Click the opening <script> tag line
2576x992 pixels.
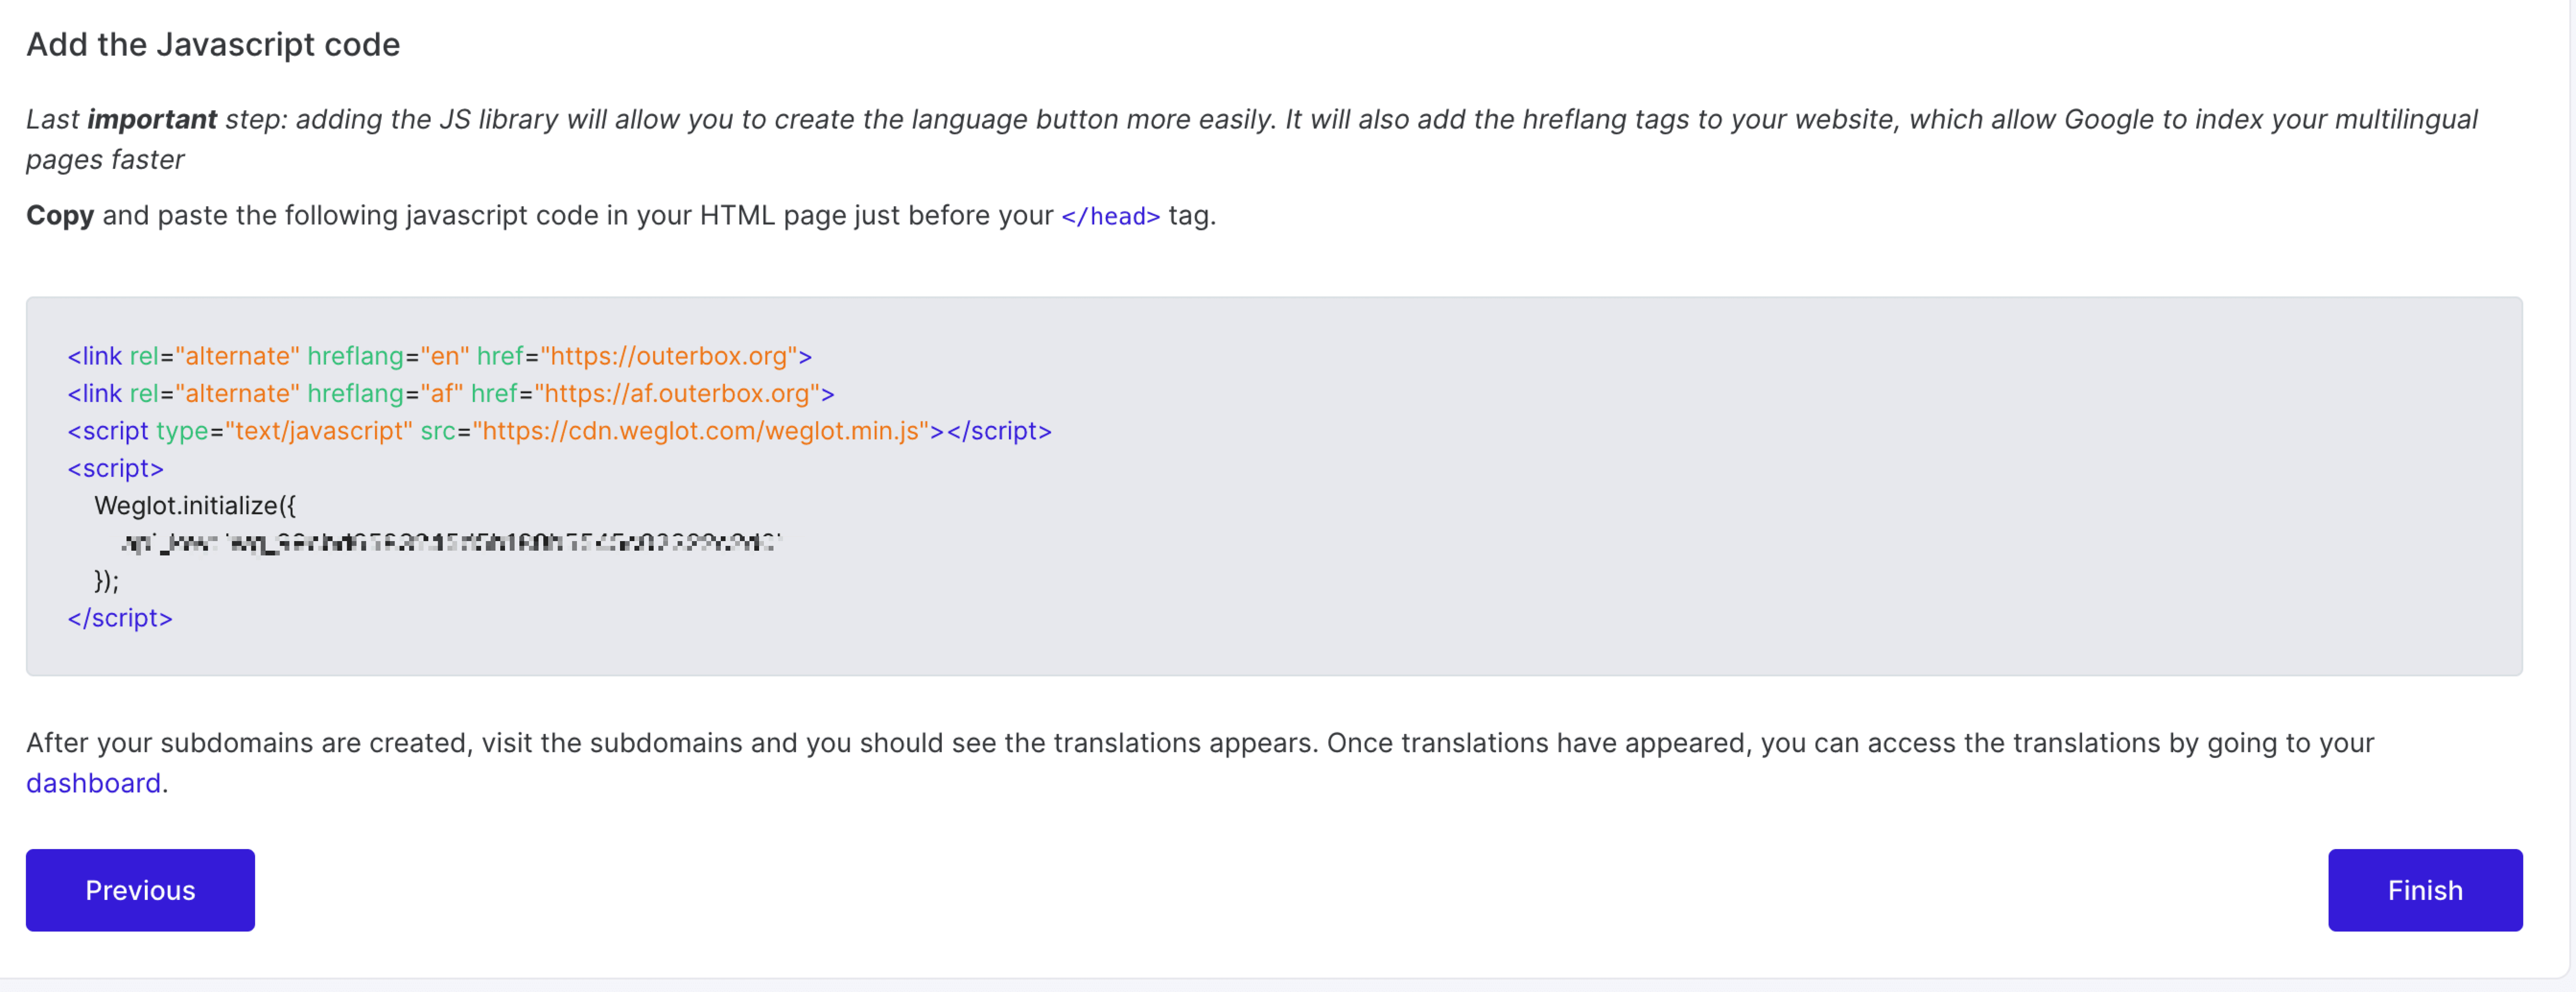(115, 468)
